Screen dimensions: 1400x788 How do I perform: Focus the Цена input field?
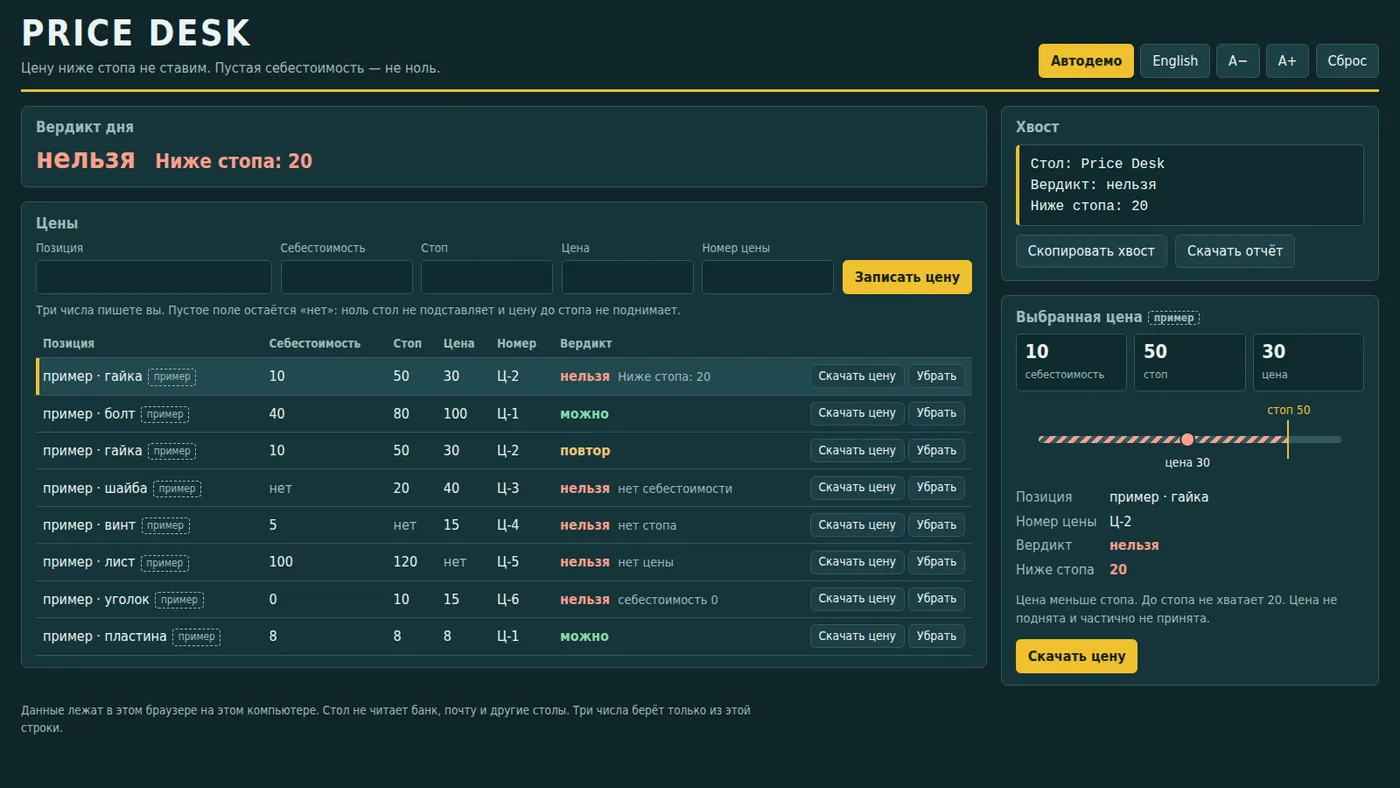628,277
